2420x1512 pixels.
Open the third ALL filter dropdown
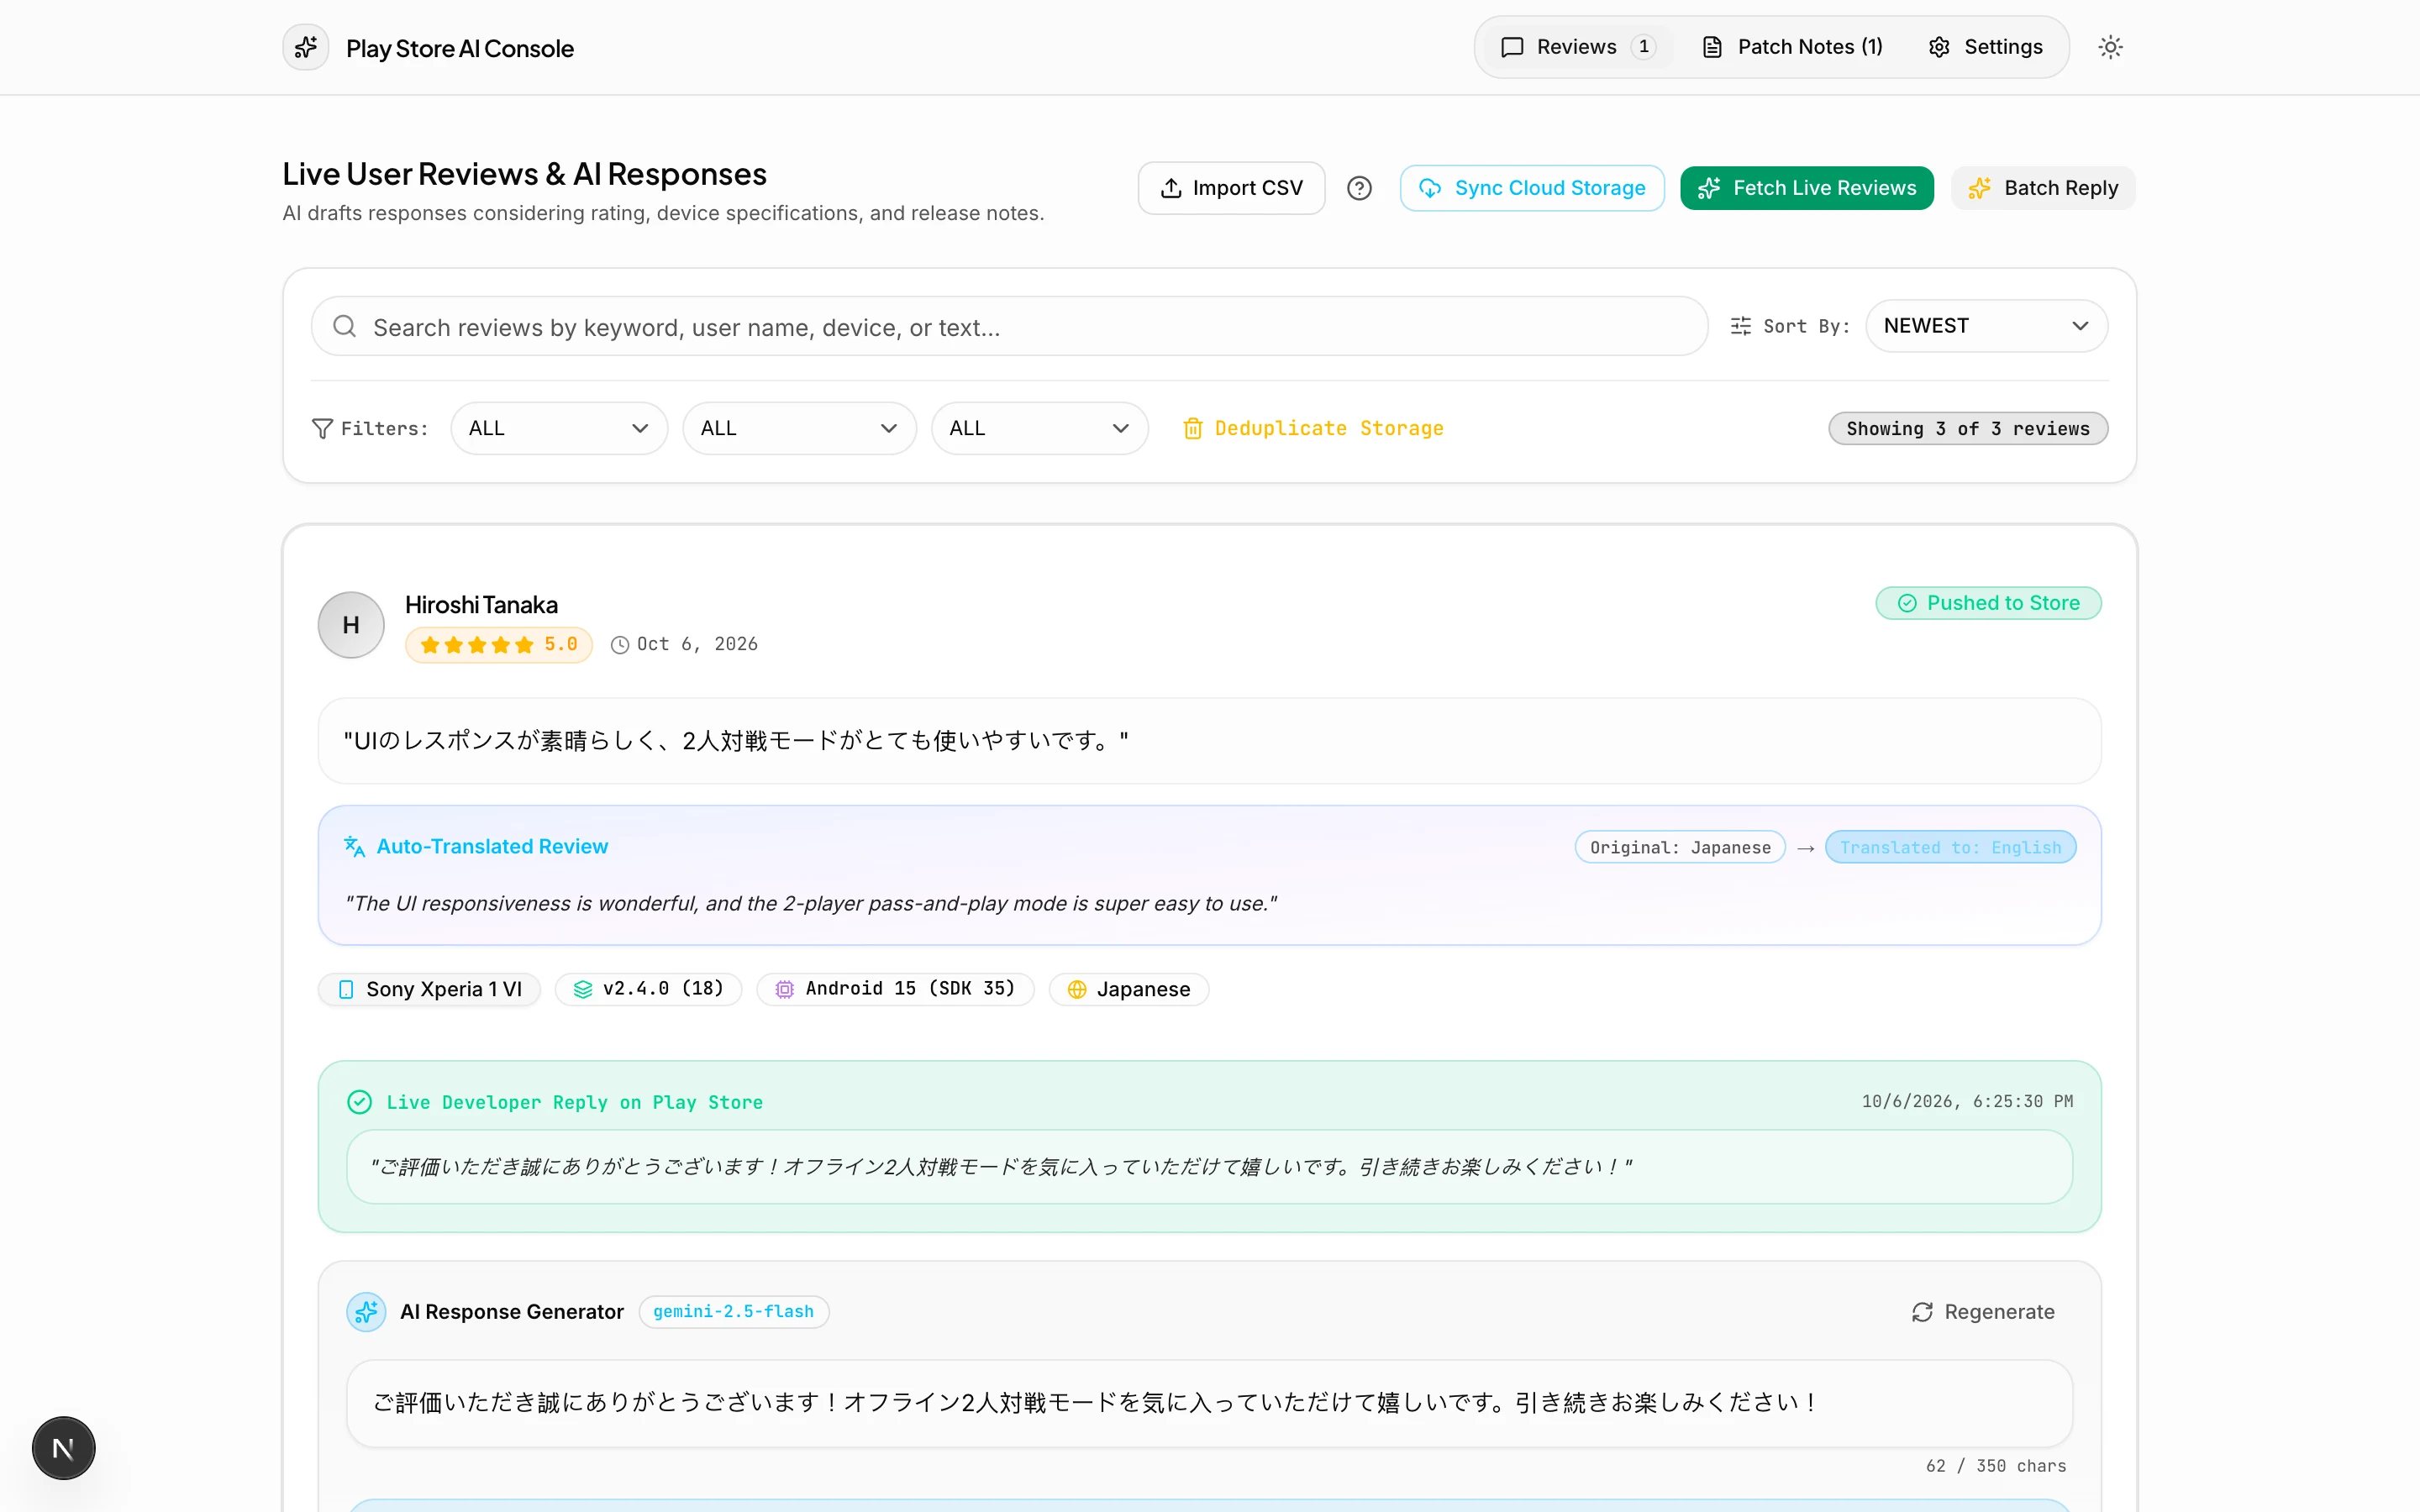pos(1039,428)
